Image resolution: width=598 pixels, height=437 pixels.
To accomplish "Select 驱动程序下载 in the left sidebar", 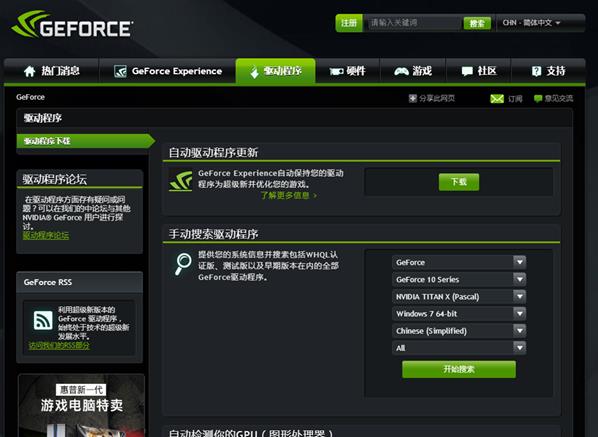I will (86, 141).
